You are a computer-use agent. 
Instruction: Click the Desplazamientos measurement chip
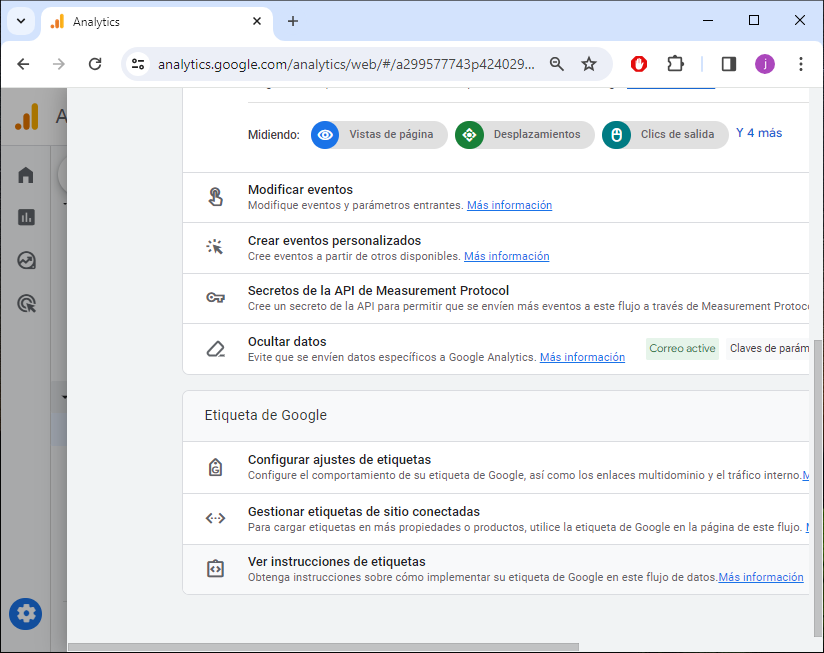tap(524, 135)
